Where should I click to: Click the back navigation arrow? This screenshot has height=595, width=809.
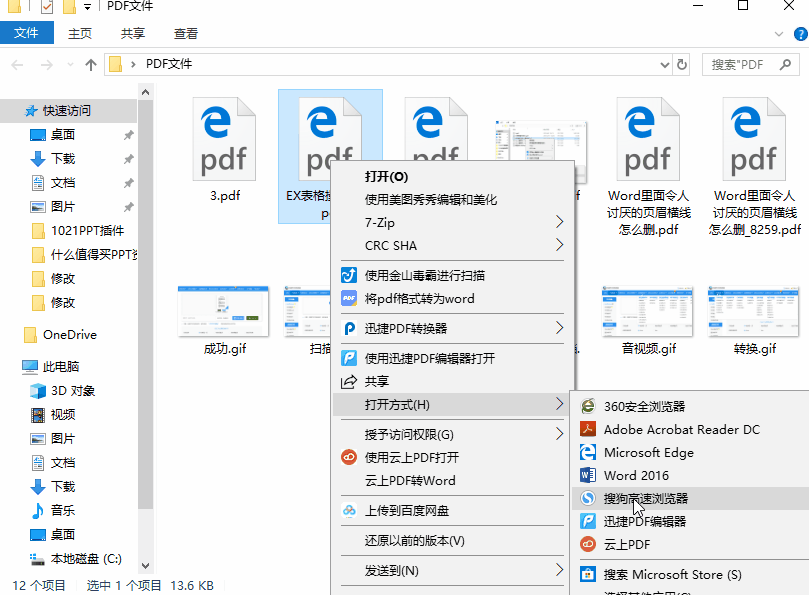click(17, 65)
